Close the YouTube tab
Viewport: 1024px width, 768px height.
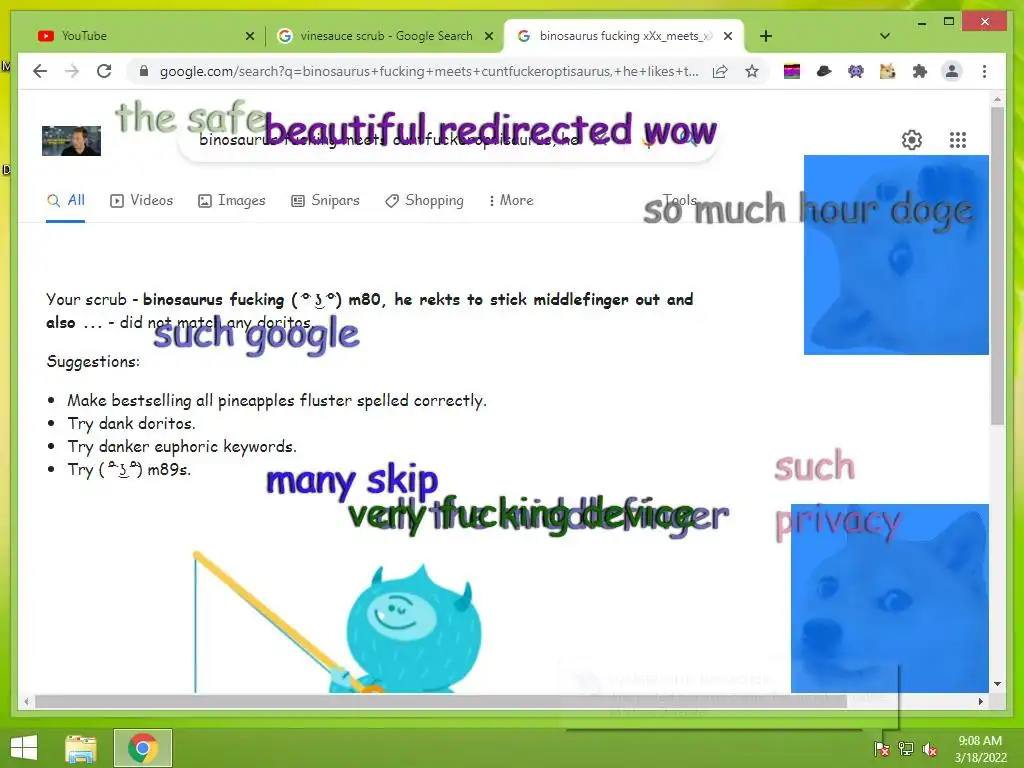[249, 36]
